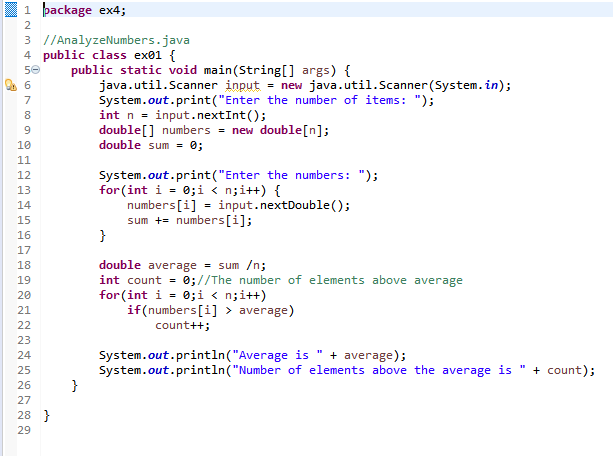This screenshot has height=456, width=613.
Task: Click the warning marker on line 6
Action: (11, 85)
